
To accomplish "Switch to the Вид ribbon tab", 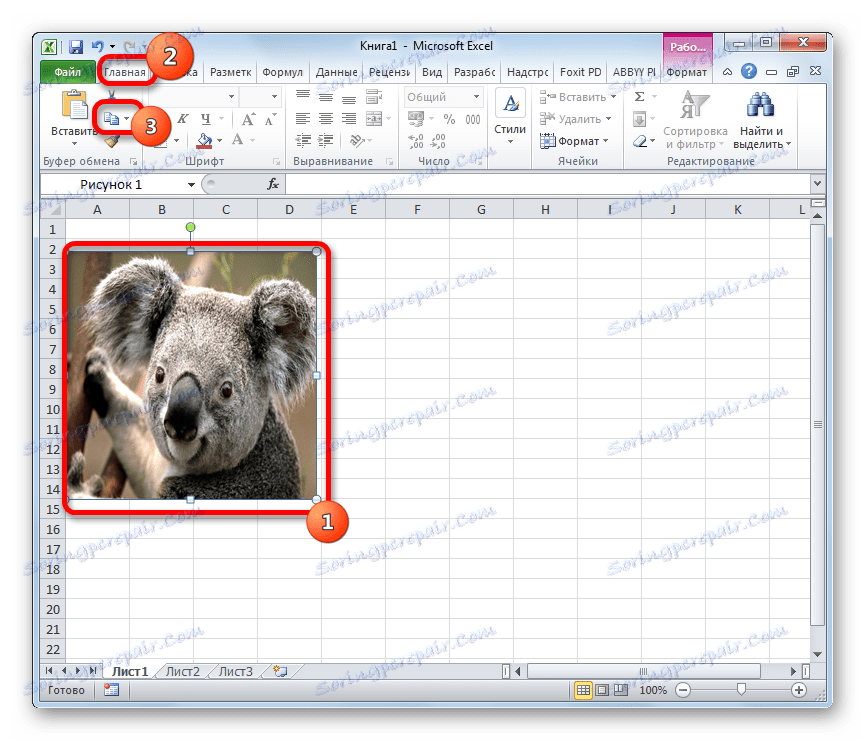I will [x=432, y=71].
